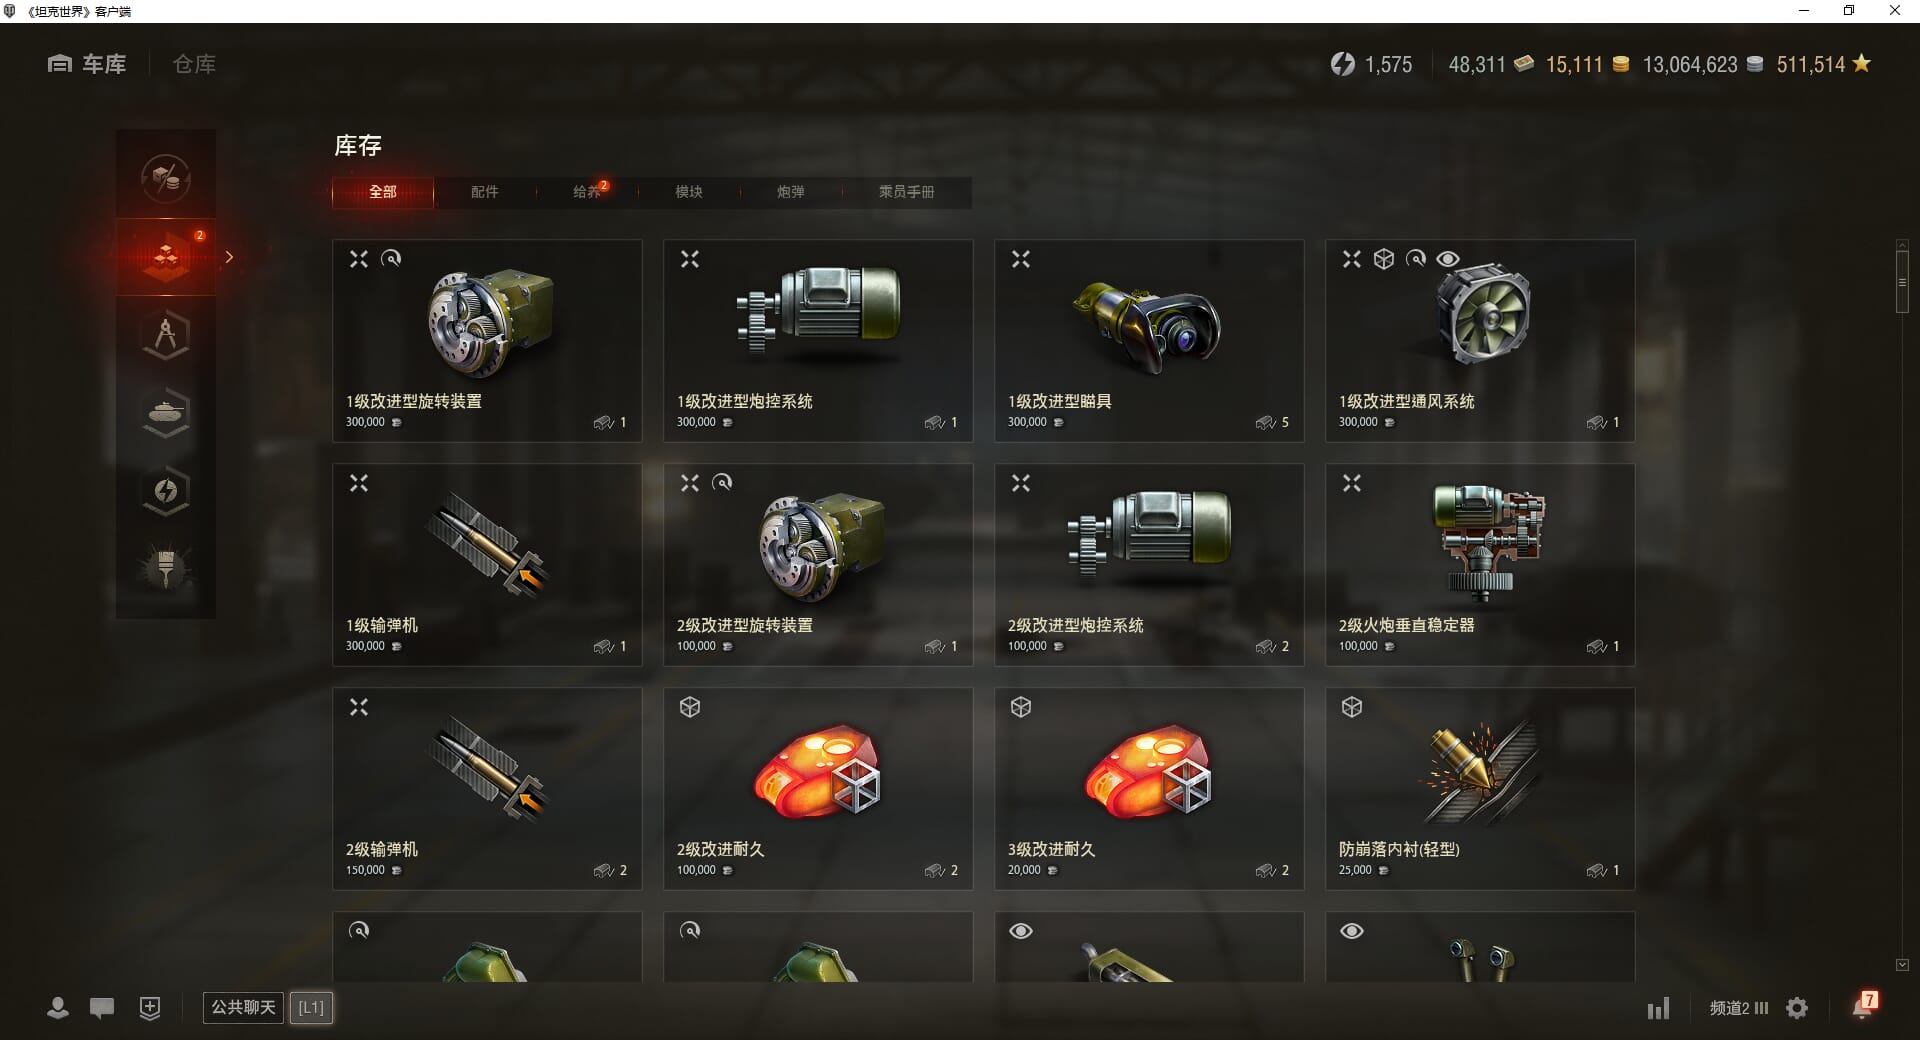This screenshot has width=1920, height=1040.
Task: Open the storage sidebar icon with red badge
Action: click(166, 257)
